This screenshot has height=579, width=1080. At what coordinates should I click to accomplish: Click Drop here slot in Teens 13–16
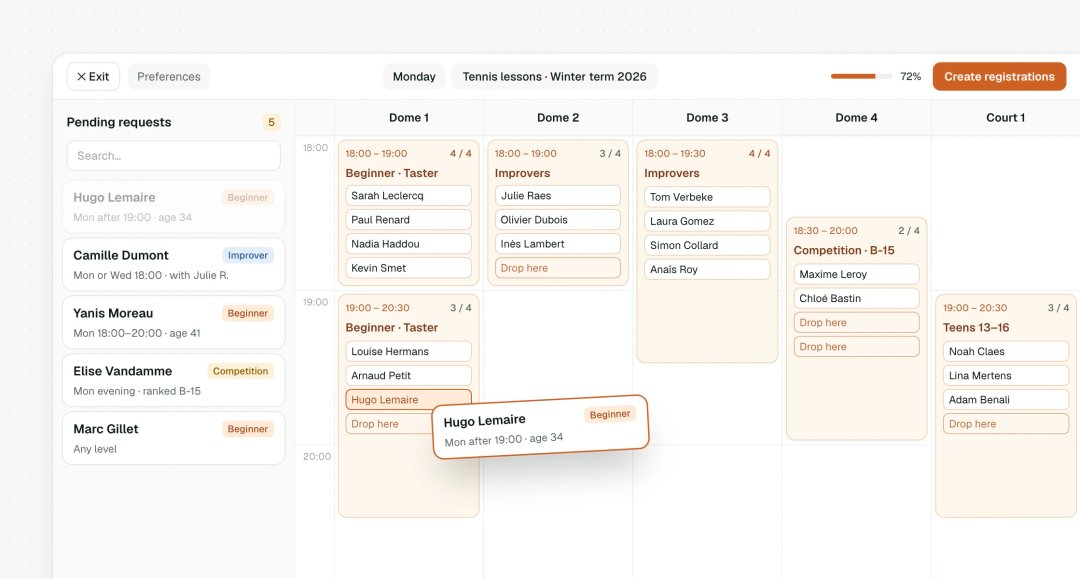pos(1006,424)
